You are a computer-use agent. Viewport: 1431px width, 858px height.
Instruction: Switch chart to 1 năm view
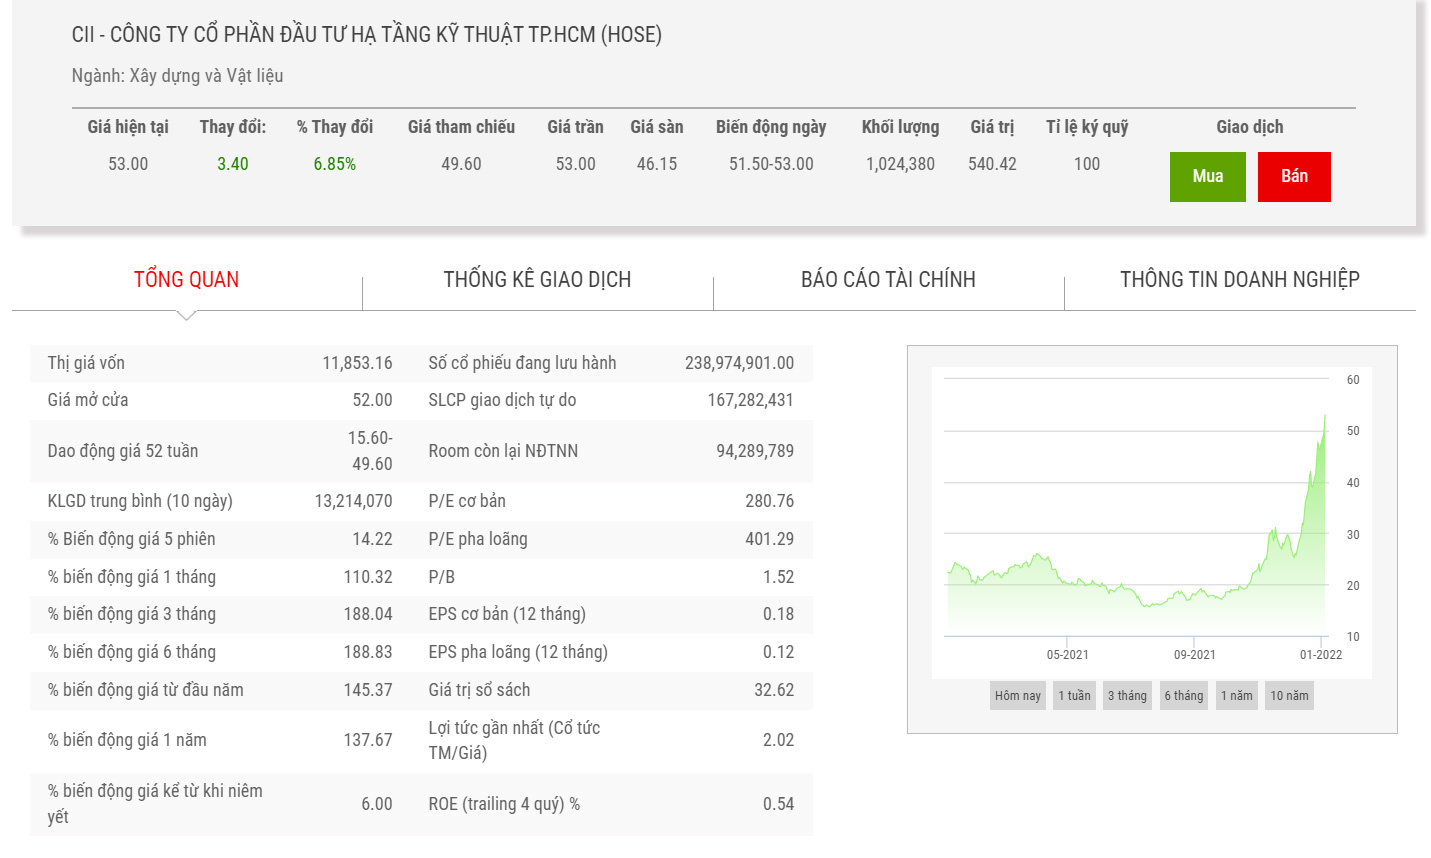click(1236, 696)
